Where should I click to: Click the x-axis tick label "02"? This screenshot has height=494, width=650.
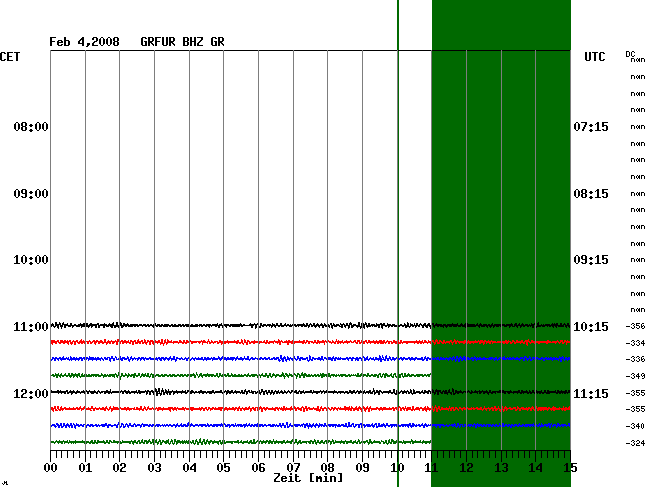[x=119, y=467]
